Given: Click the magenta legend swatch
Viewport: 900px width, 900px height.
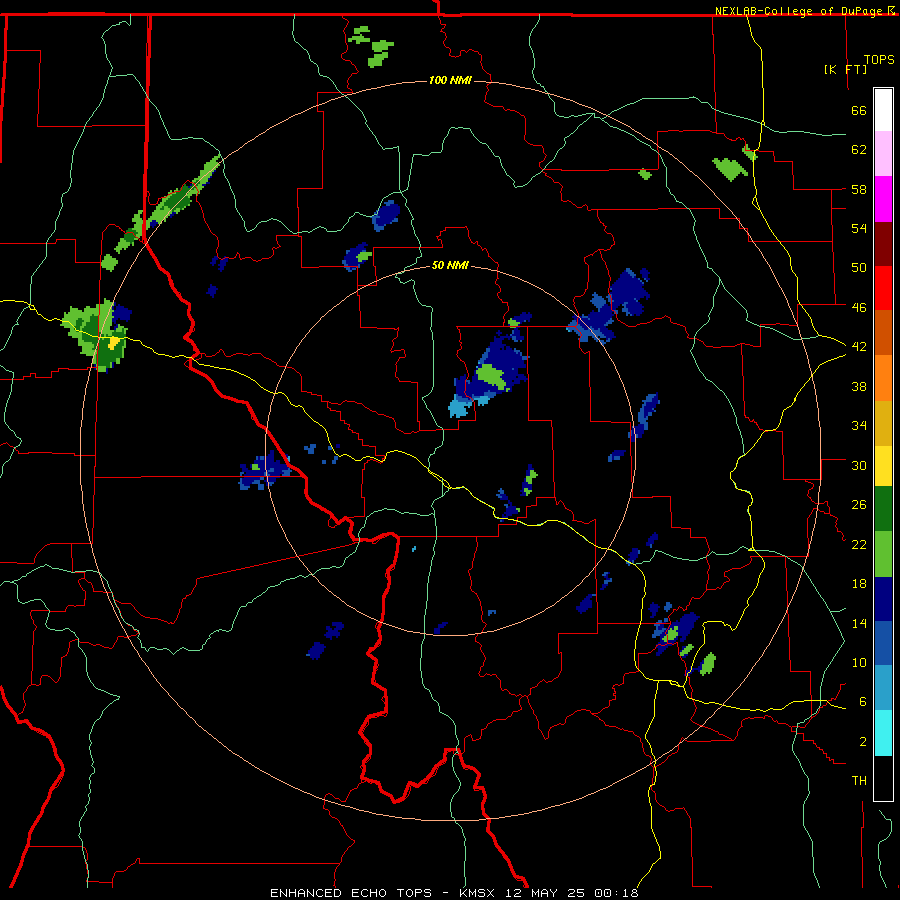Looking at the screenshot, I should [x=883, y=199].
